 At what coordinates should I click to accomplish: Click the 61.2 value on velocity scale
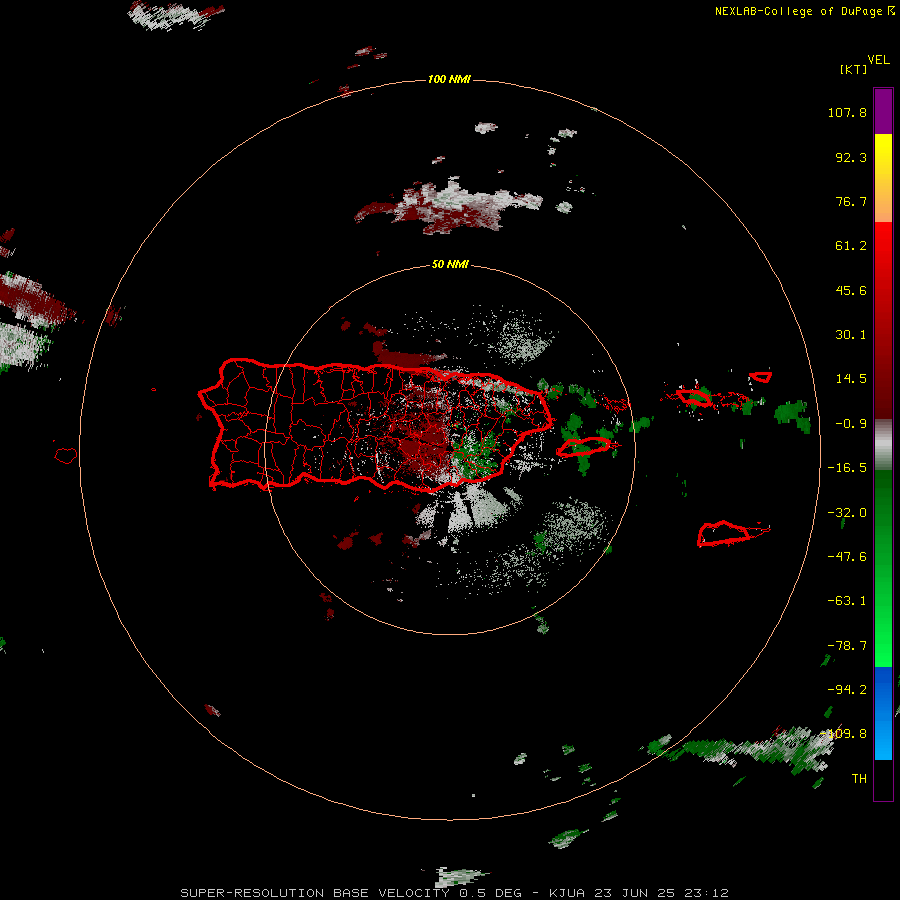(851, 246)
